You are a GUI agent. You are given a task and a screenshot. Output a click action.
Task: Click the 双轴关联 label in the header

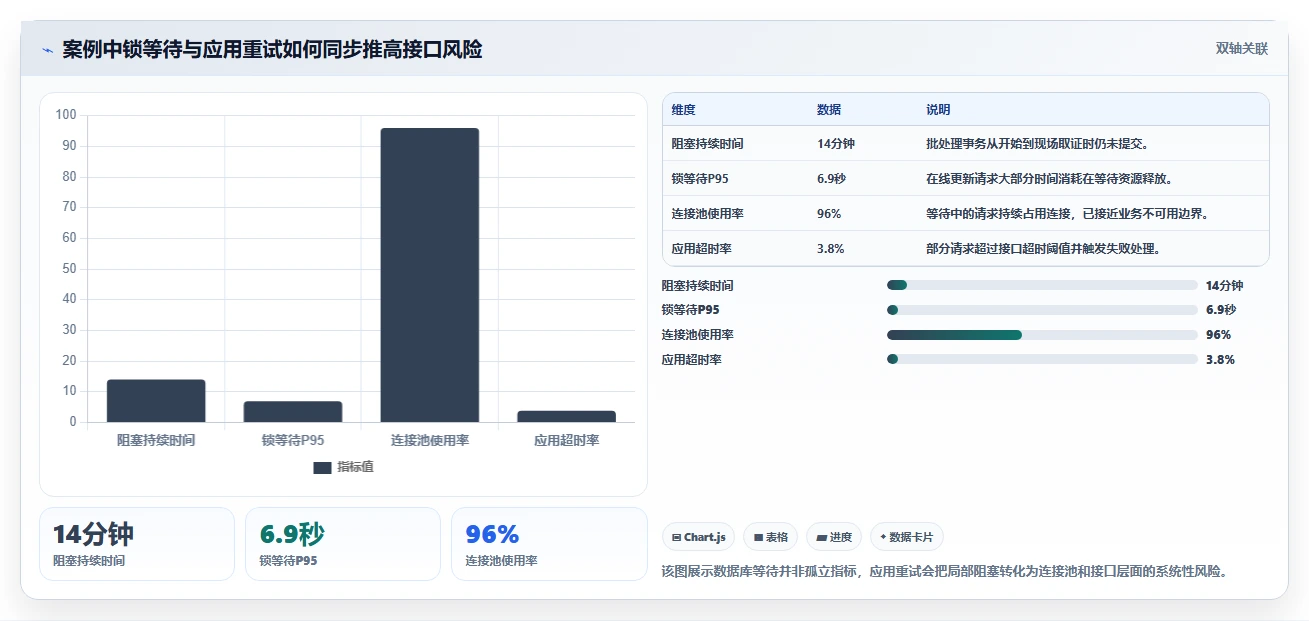(1242, 49)
